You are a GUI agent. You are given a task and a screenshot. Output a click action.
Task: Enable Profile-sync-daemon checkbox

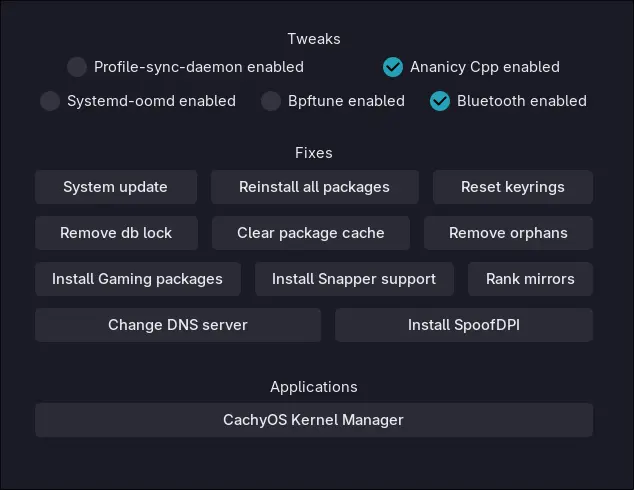pos(77,67)
